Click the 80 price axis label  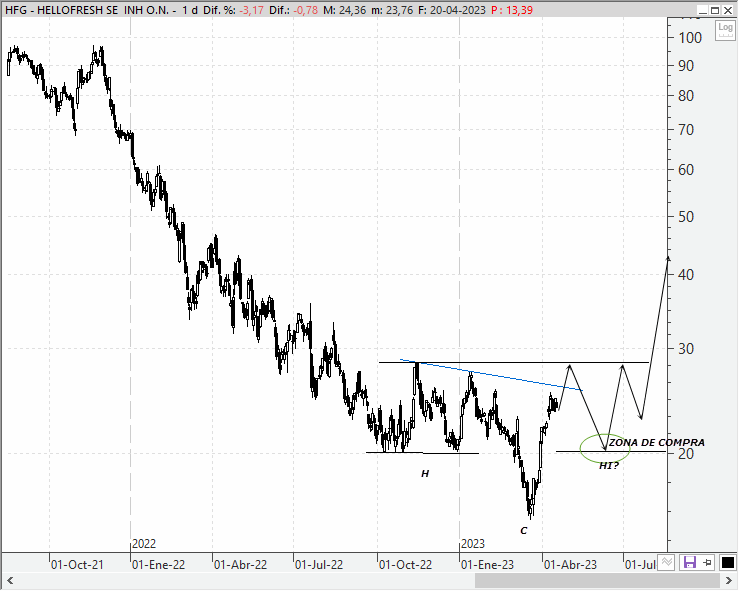(x=686, y=96)
